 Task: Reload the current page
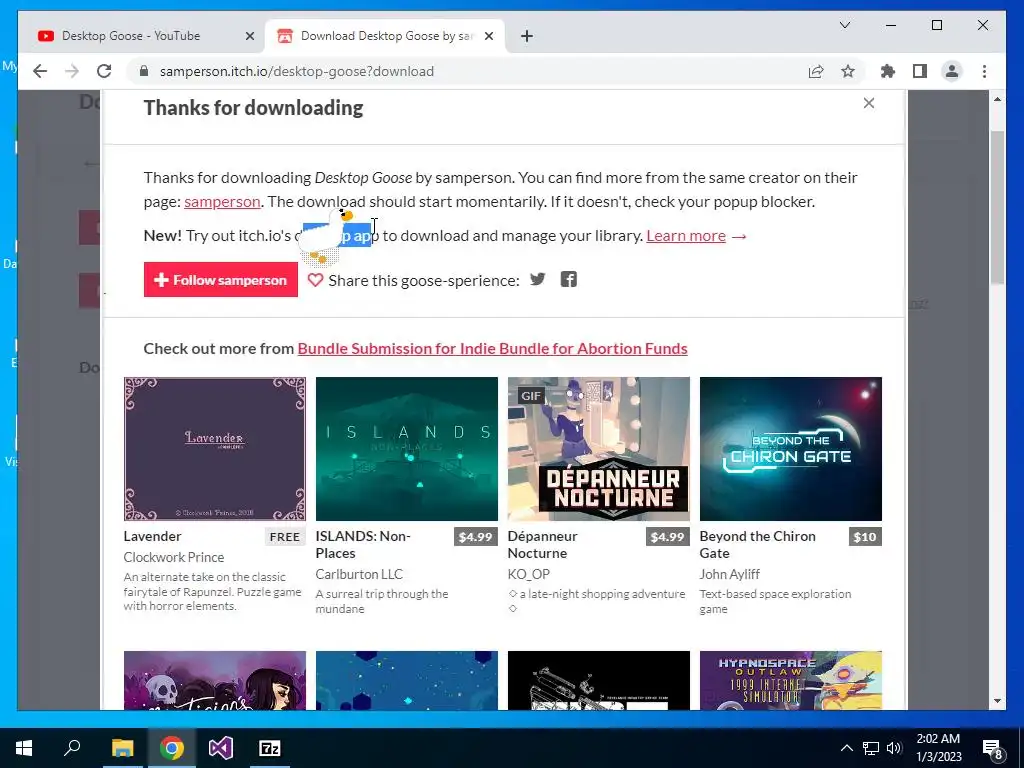(104, 71)
